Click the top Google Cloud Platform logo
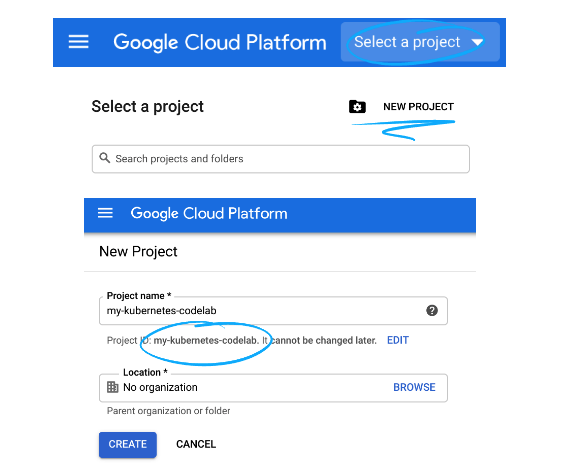 [220, 42]
